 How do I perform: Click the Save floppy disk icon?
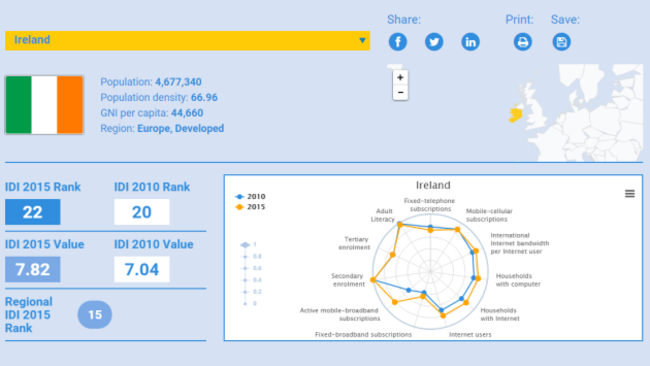[561, 42]
